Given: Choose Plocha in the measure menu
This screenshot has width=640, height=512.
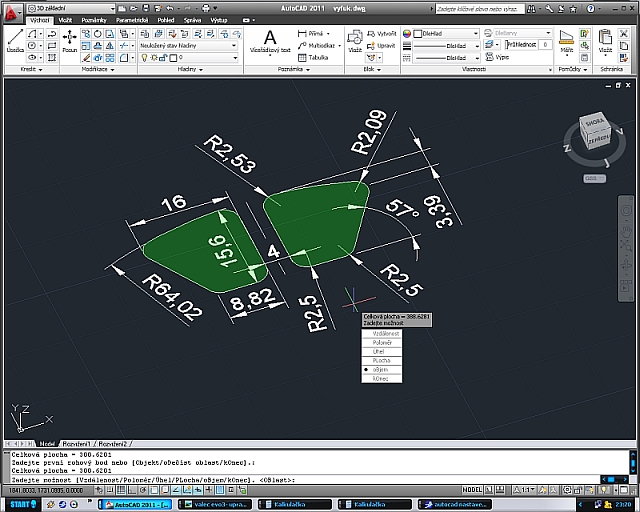Looking at the screenshot, I should pos(382,361).
